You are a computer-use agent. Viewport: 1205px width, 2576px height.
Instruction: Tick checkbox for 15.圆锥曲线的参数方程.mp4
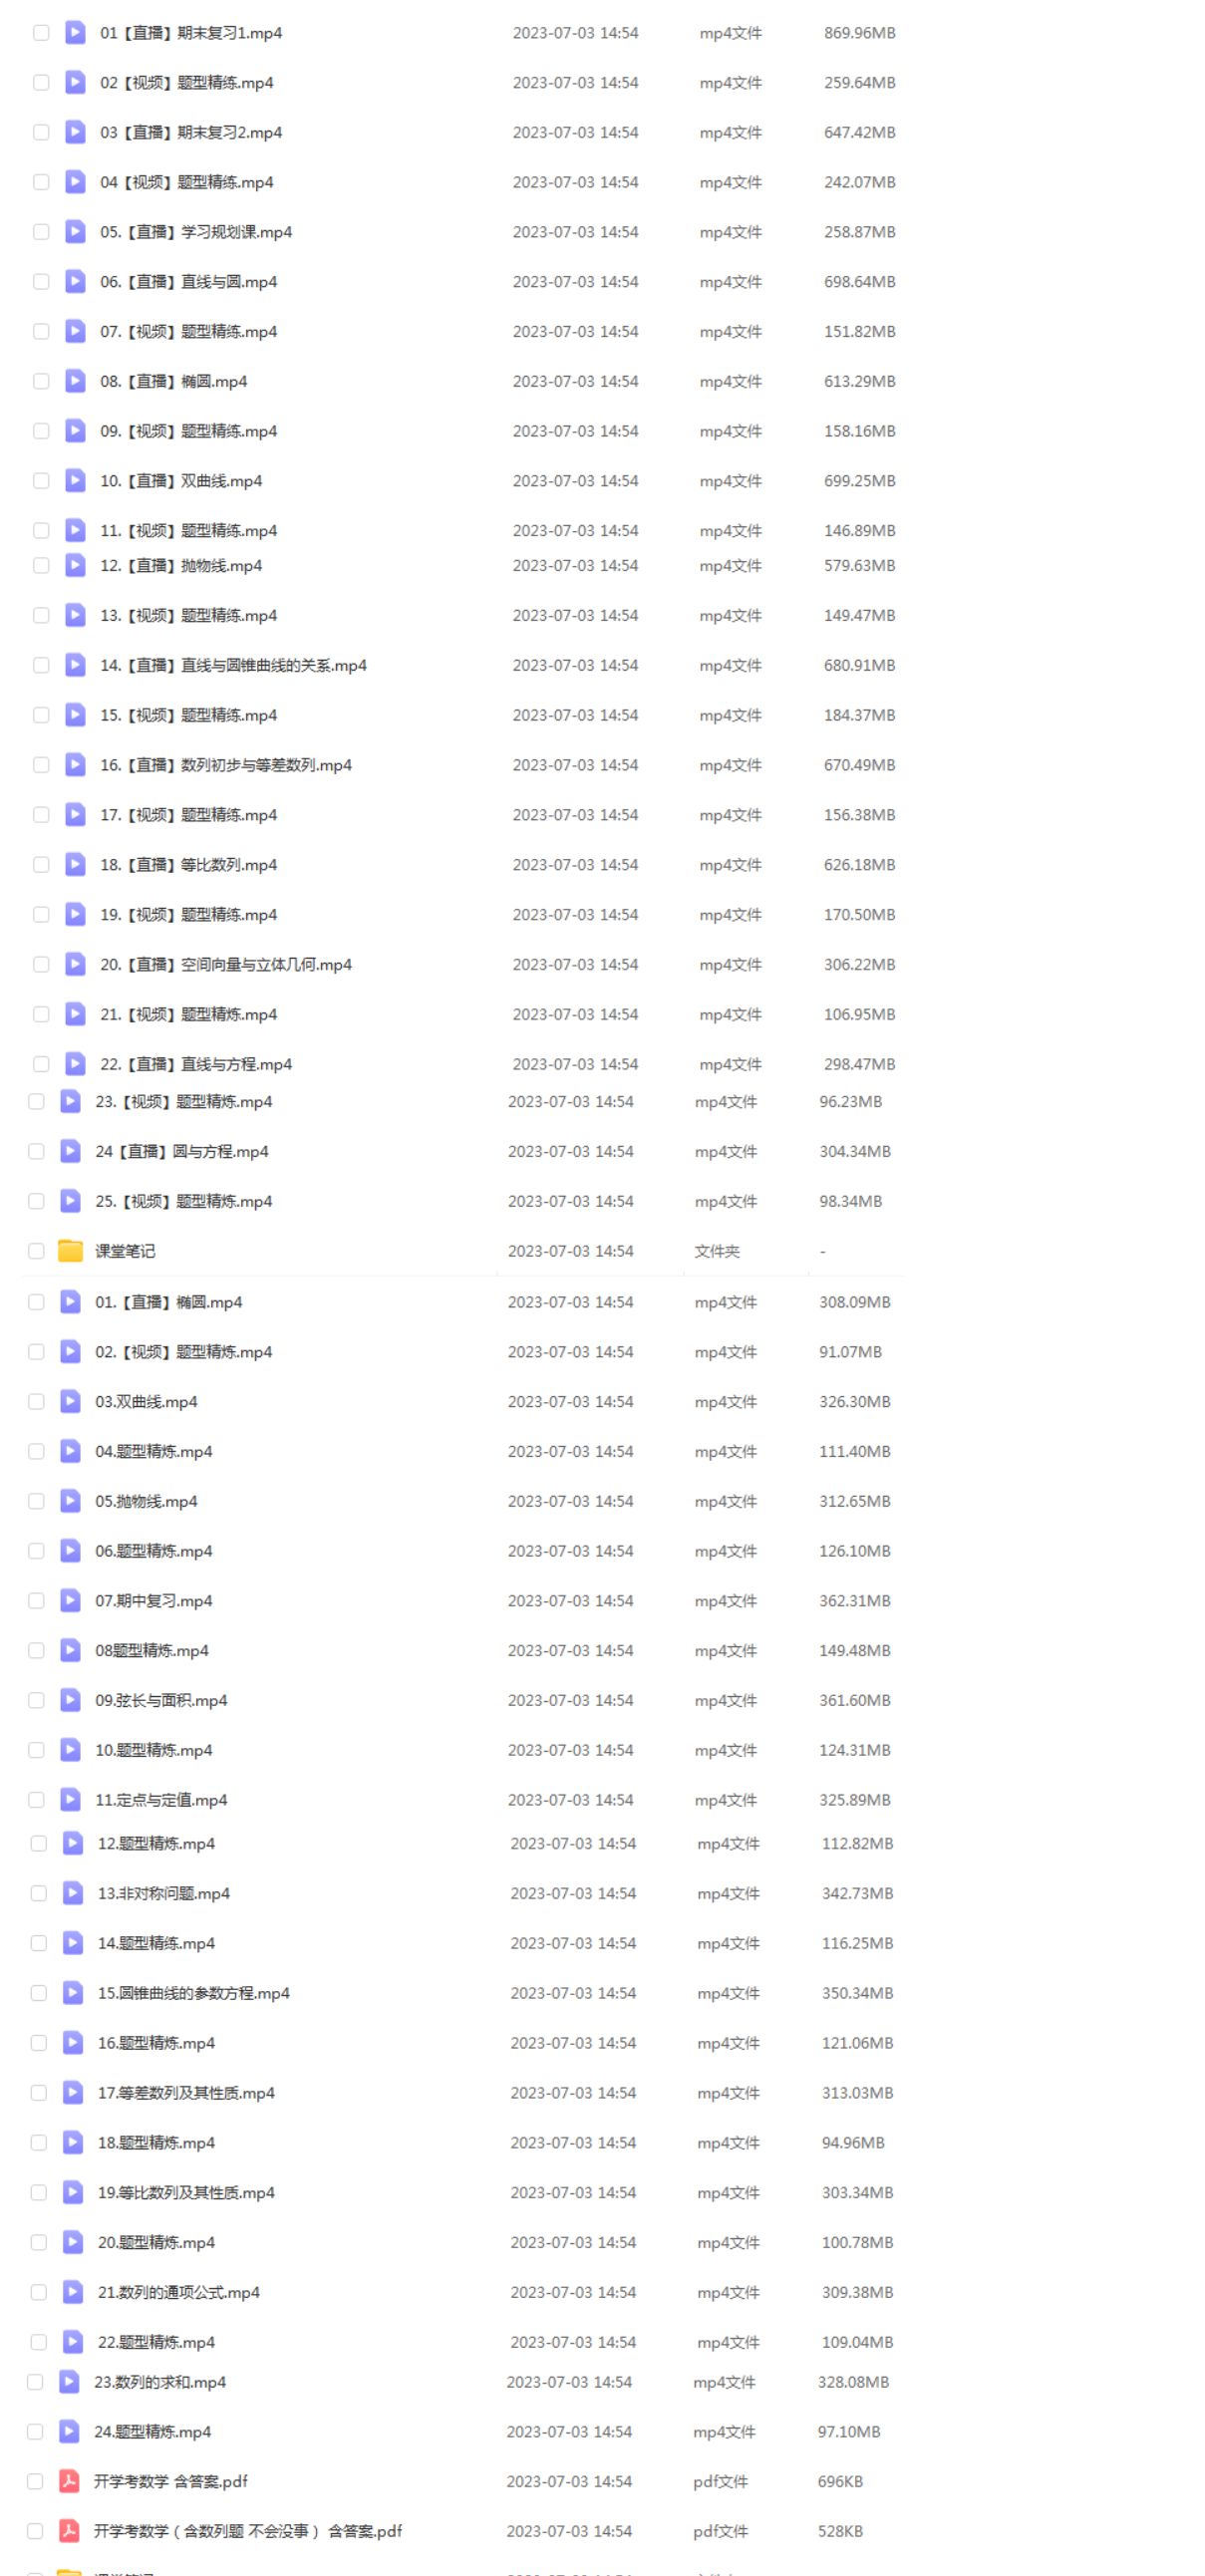click(x=38, y=1992)
